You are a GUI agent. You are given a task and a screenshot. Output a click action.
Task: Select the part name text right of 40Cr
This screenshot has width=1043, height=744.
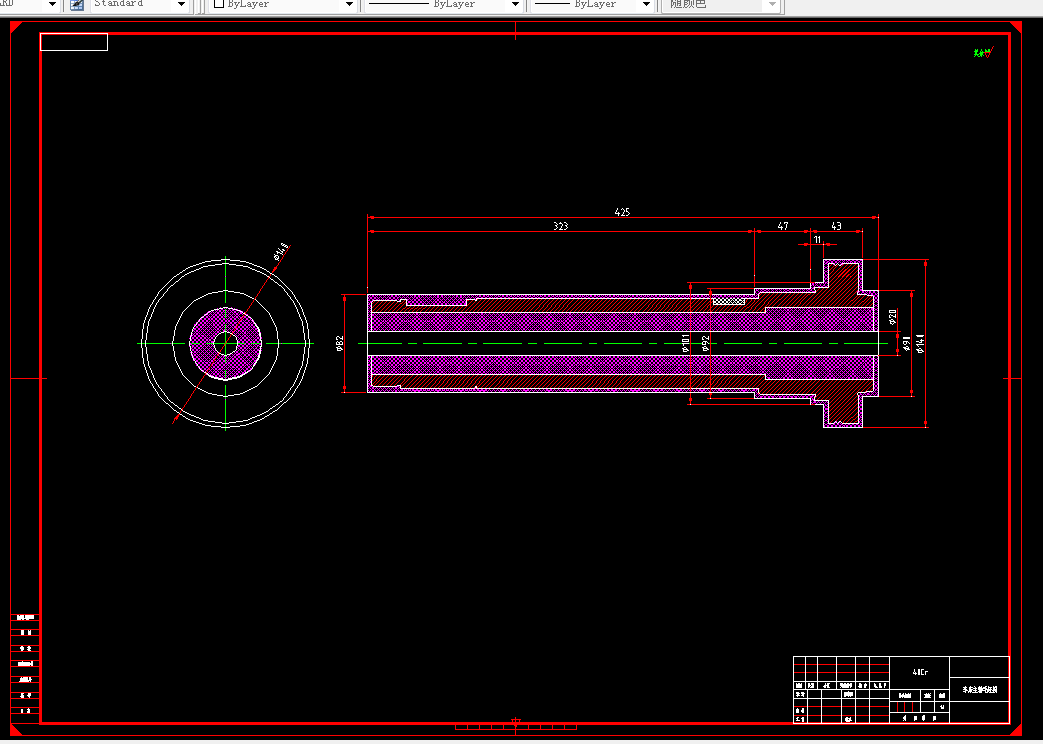coord(980,689)
